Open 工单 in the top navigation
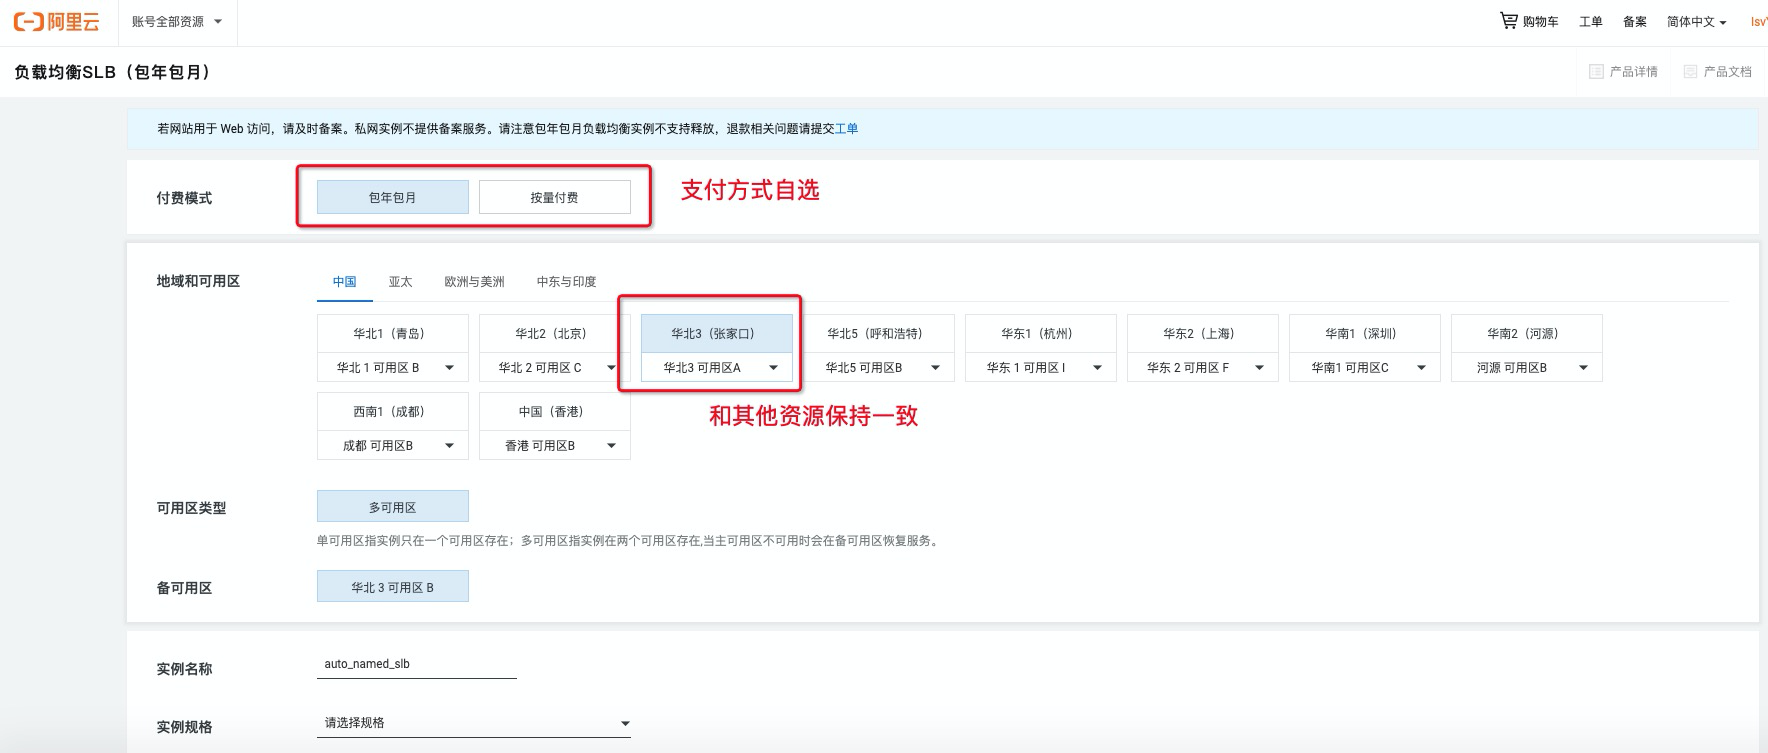The width and height of the screenshot is (1768, 753). click(x=1590, y=22)
